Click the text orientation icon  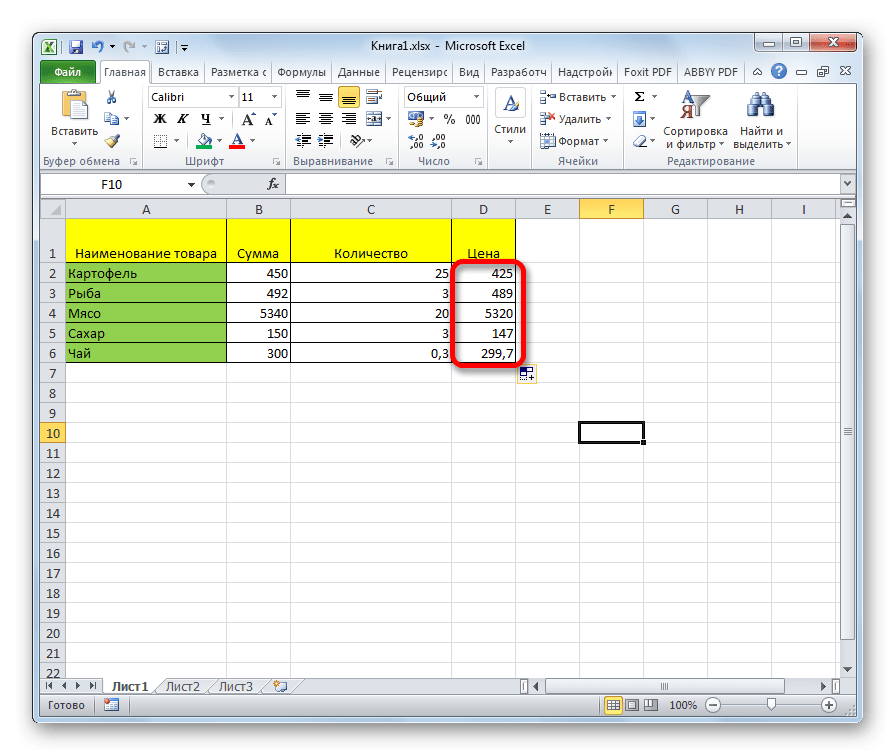click(358, 141)
